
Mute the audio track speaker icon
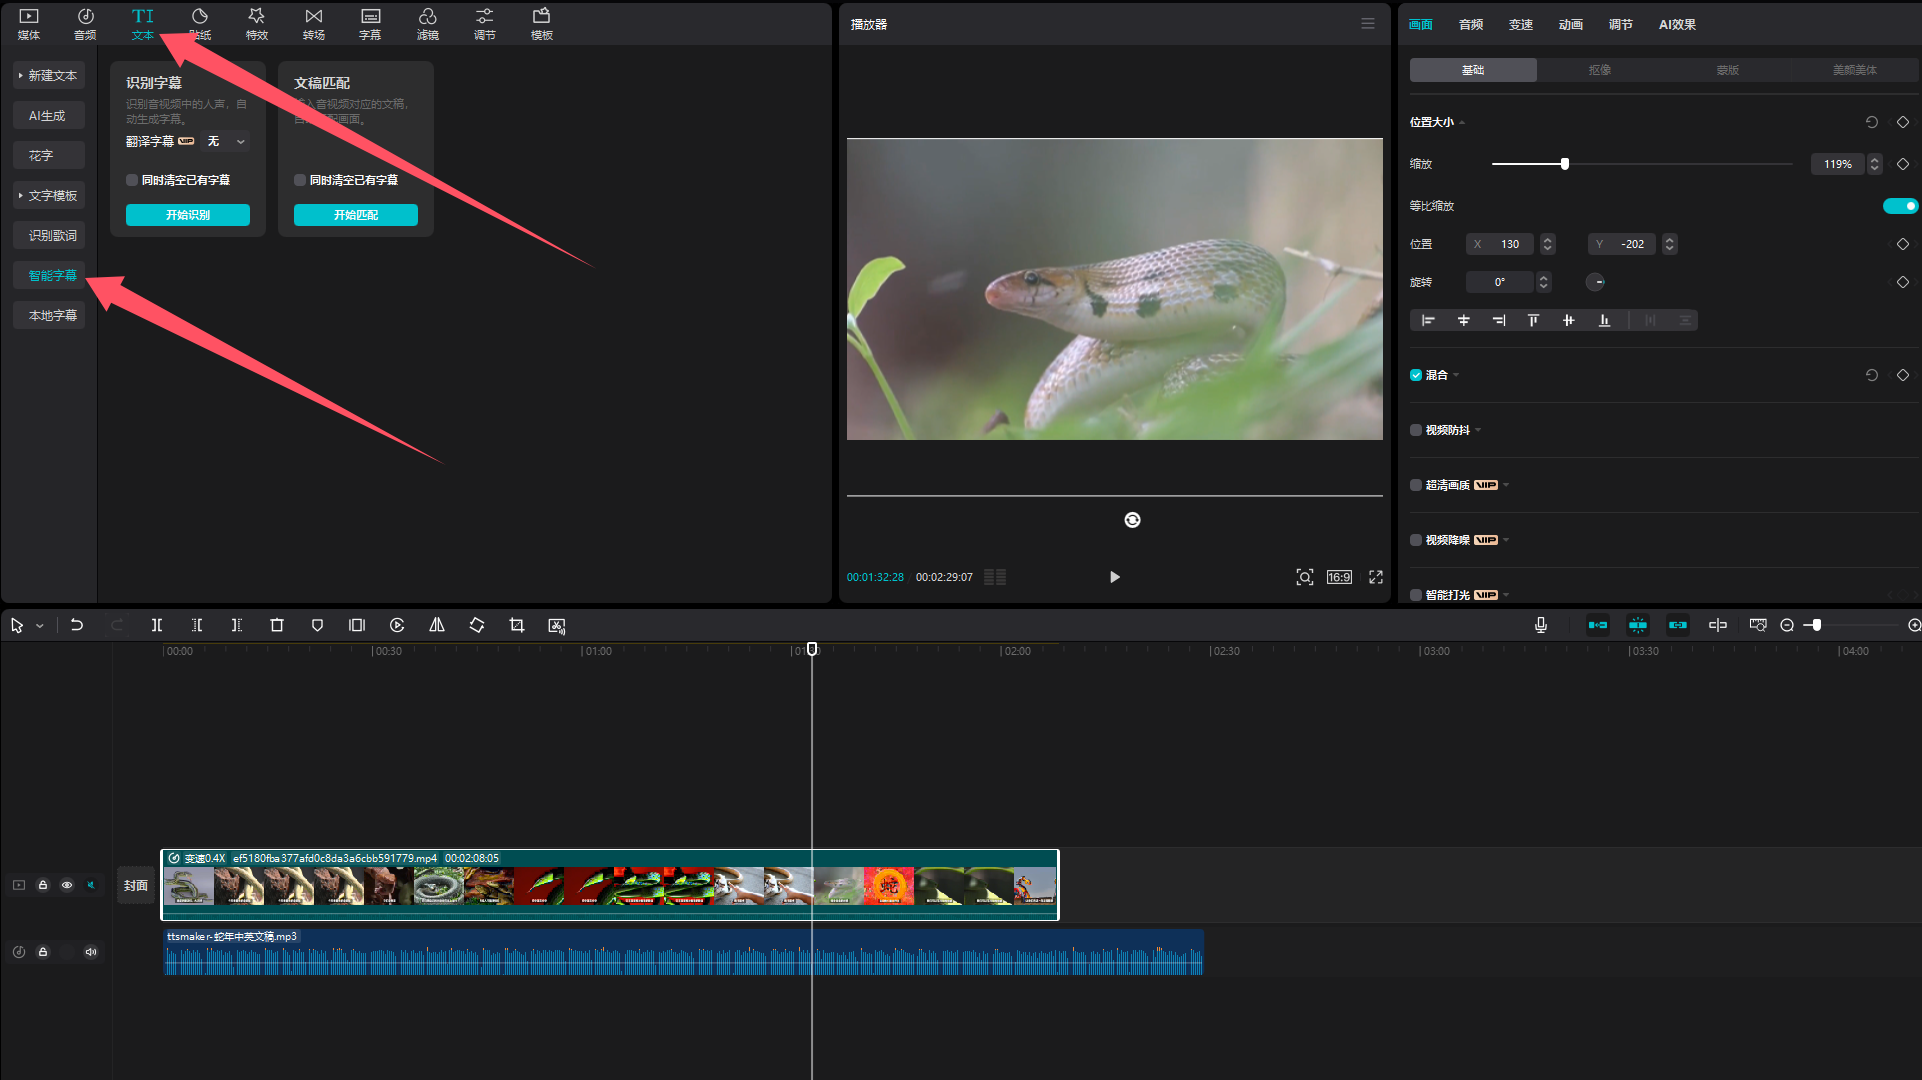point(91,952)
